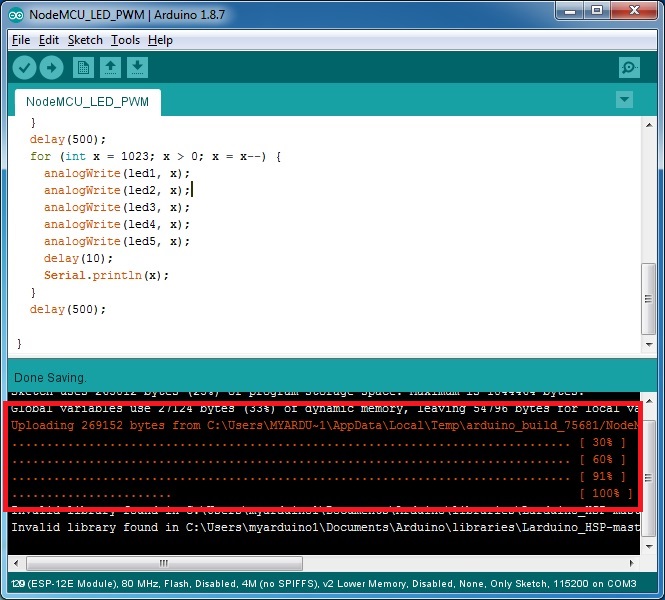Open the Sketch menu

tap(85, 40)
